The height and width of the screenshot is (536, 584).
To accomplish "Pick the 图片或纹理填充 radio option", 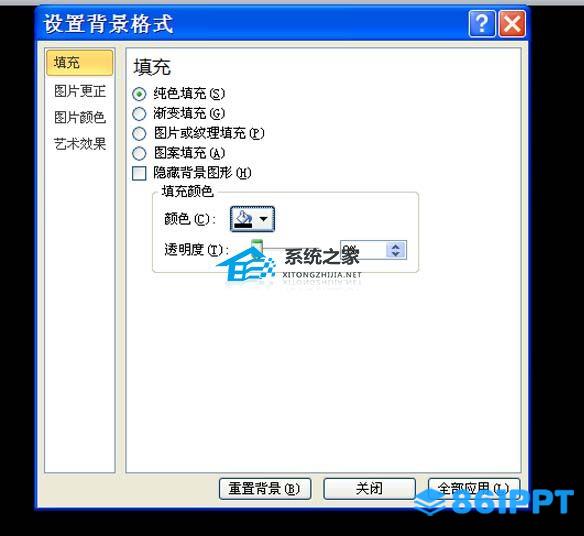I will point(139,133).
